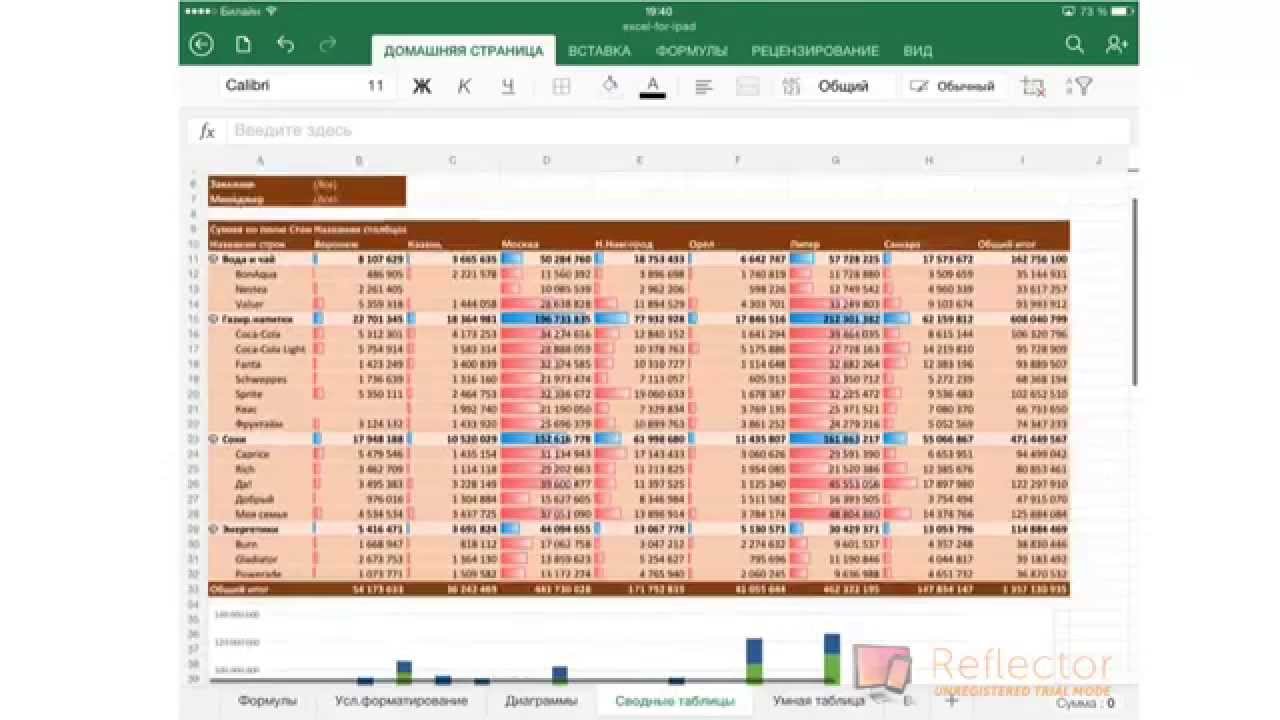
Task: Switch to the ДОМАШНЯЯ СТРАНИЦА ribbon tab
Action: 464,50
